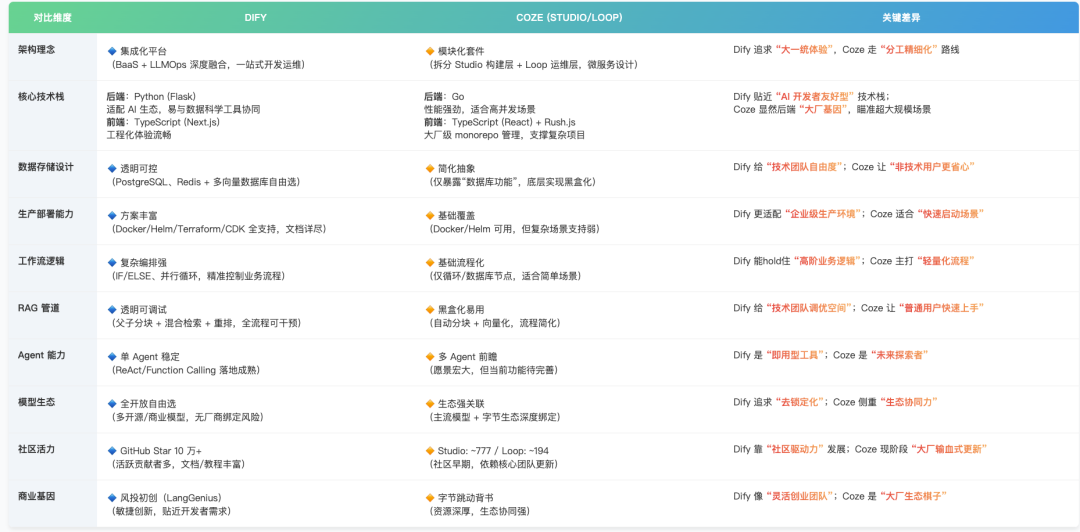
Task: Click blue diamond beside 风投初创
Action: 112,498
